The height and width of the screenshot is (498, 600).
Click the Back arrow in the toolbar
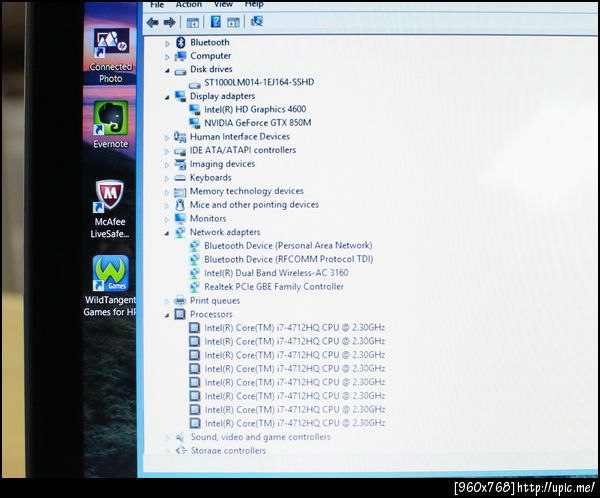pos(153,23)
